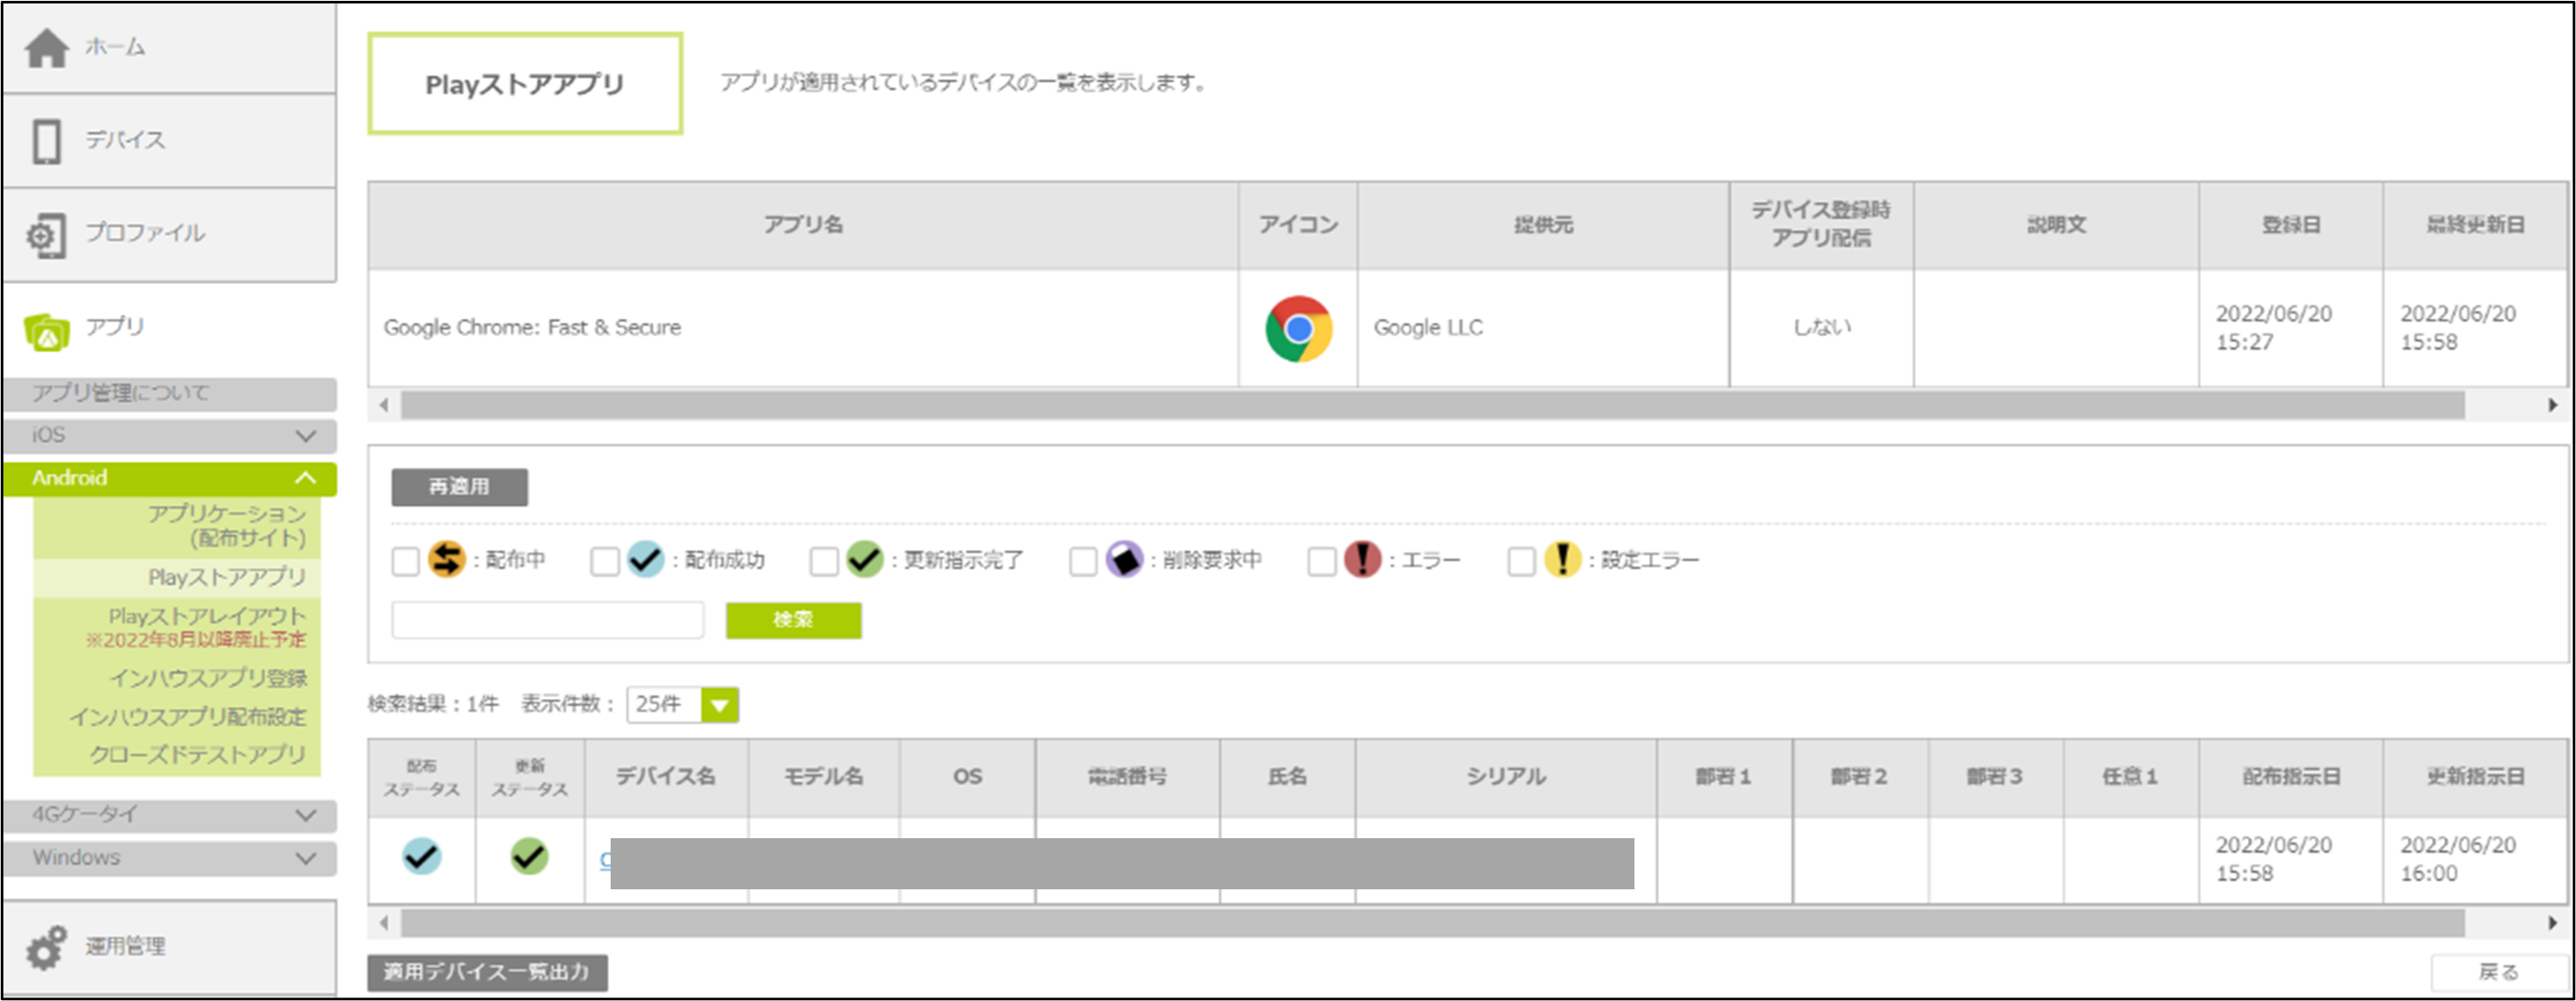Tick the エラー filter checkbox
Screen dimensions: 2576x1001
(1321, 561)
